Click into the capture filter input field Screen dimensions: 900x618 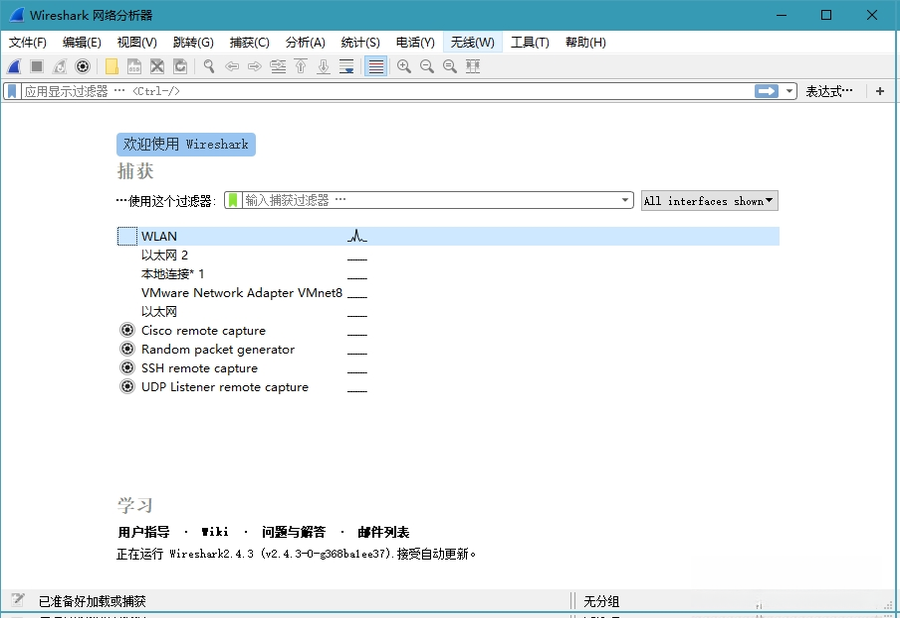pyautogui.click(x=430, y=200)
